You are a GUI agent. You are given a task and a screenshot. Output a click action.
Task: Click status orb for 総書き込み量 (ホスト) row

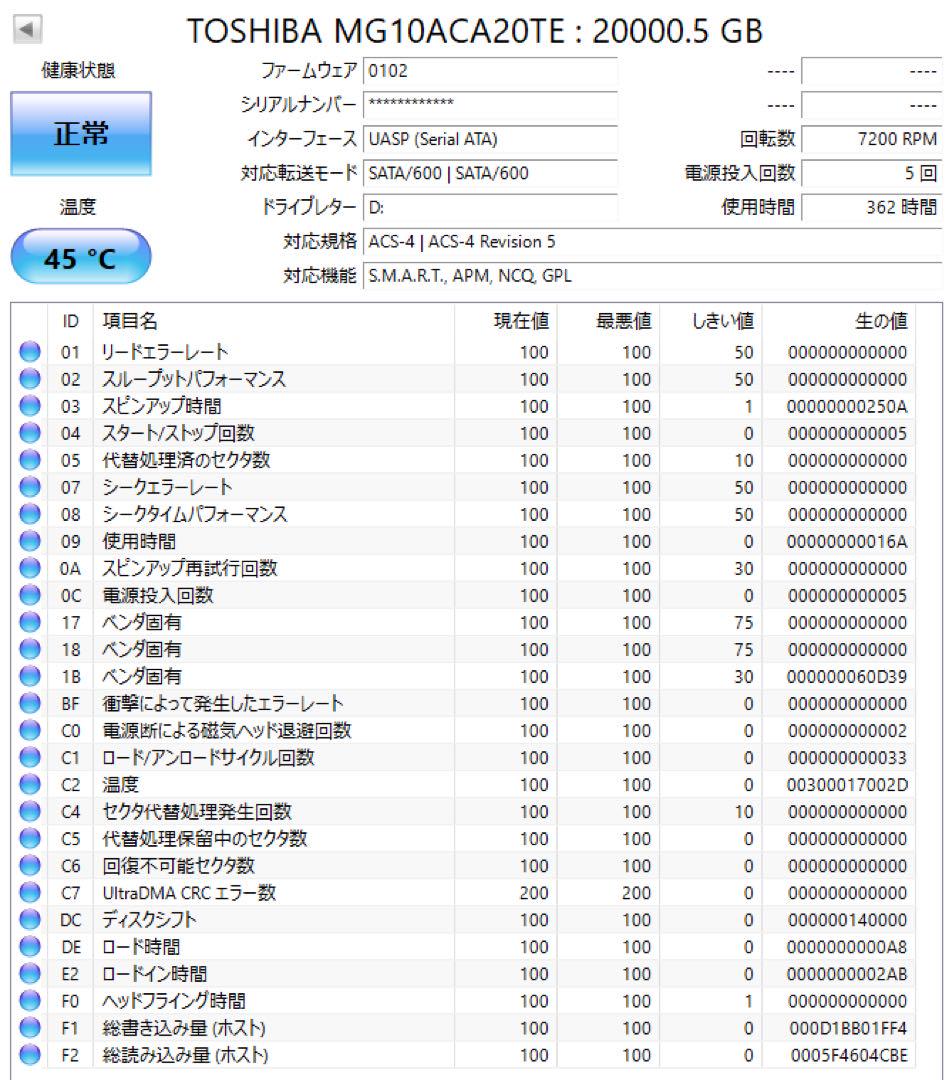(x=30, y=1028)
